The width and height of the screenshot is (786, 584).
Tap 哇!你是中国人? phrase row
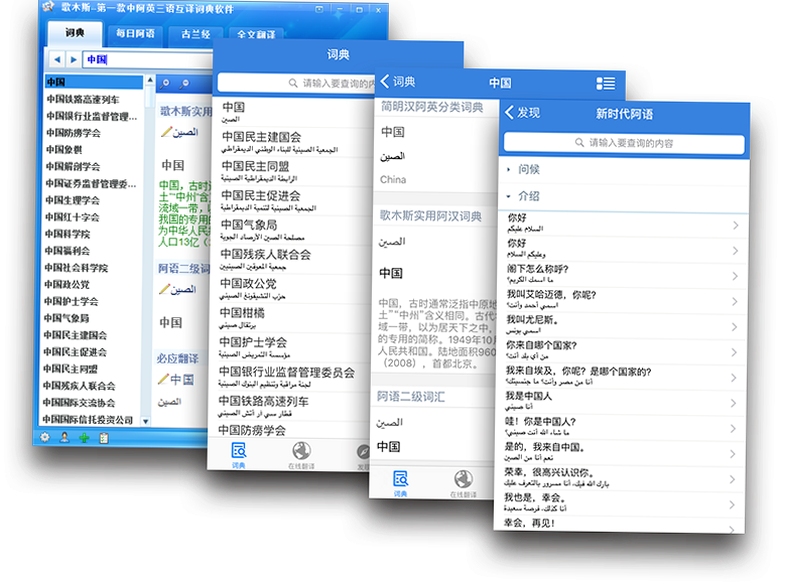[x=622, y=427]
